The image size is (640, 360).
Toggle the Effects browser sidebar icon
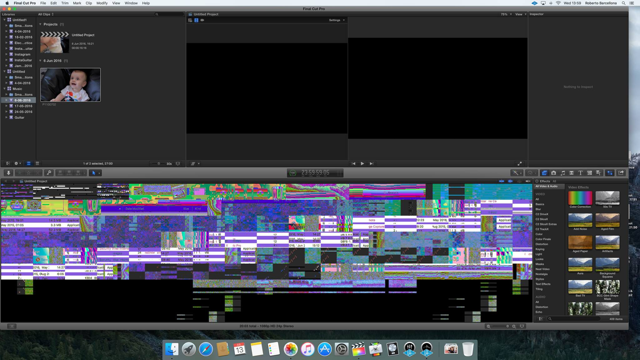(x=540, y=319)
